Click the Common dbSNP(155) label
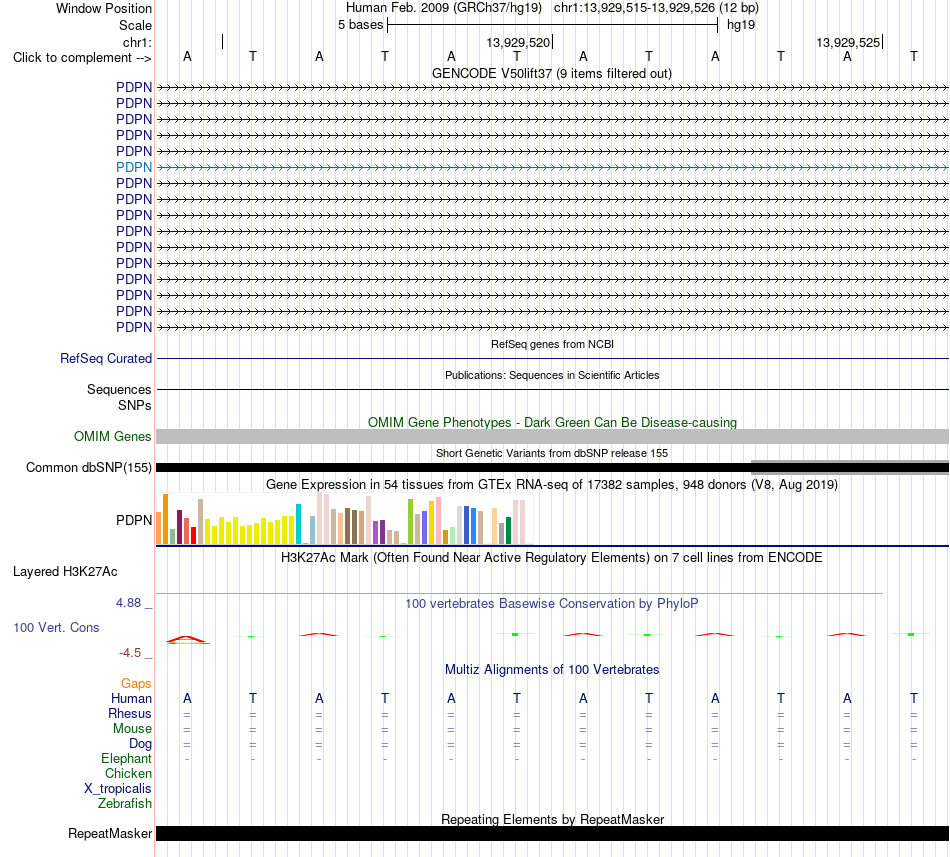The image size is (950, 857). click(x=88, y=468)
